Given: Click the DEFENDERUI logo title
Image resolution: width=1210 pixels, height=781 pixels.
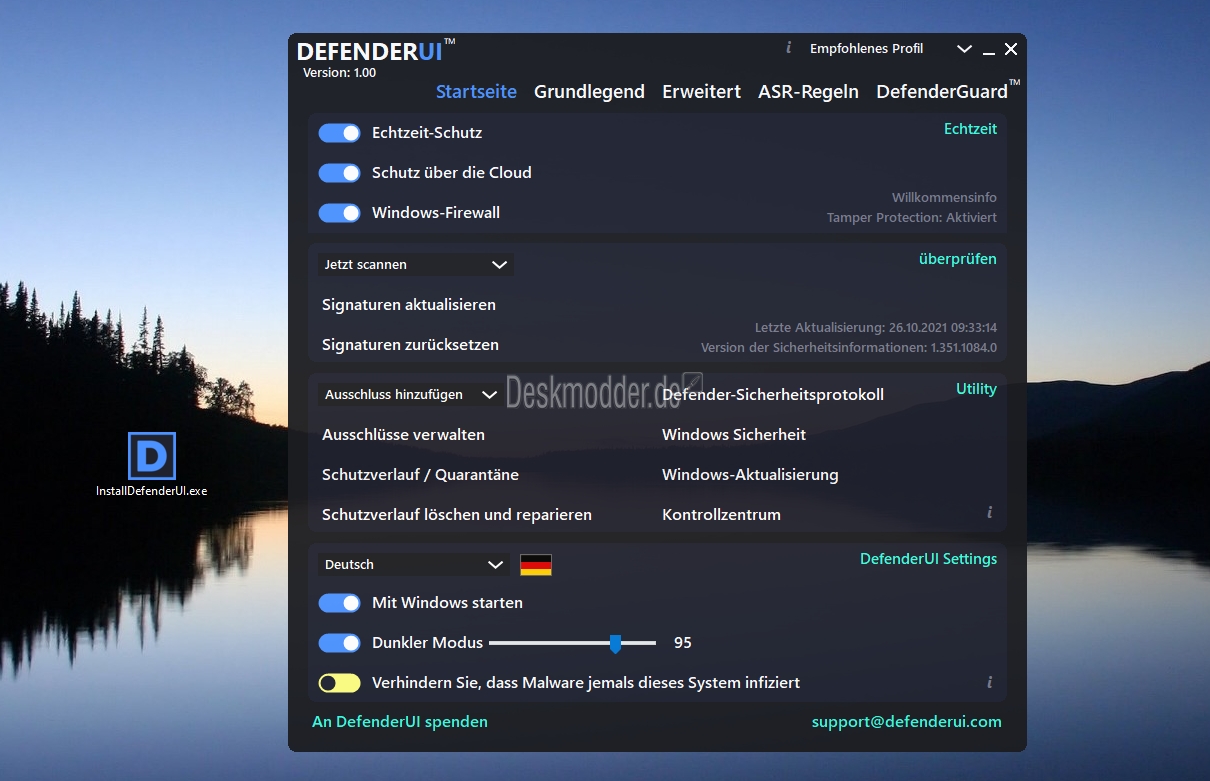Looking at the screenshot, I should (376, 52).
